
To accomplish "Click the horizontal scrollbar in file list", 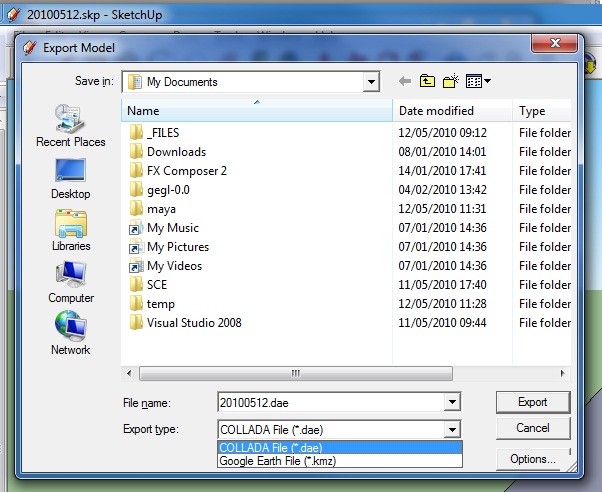I will coord(295,373).
